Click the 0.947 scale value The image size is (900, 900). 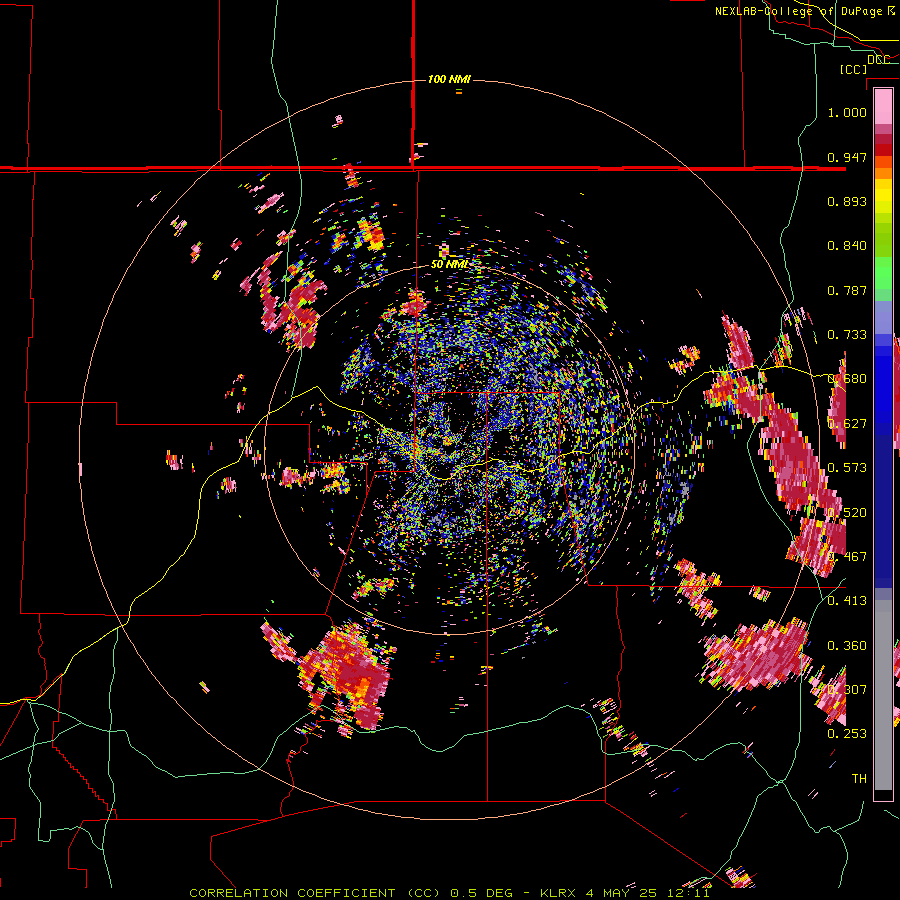coord(847,157)
